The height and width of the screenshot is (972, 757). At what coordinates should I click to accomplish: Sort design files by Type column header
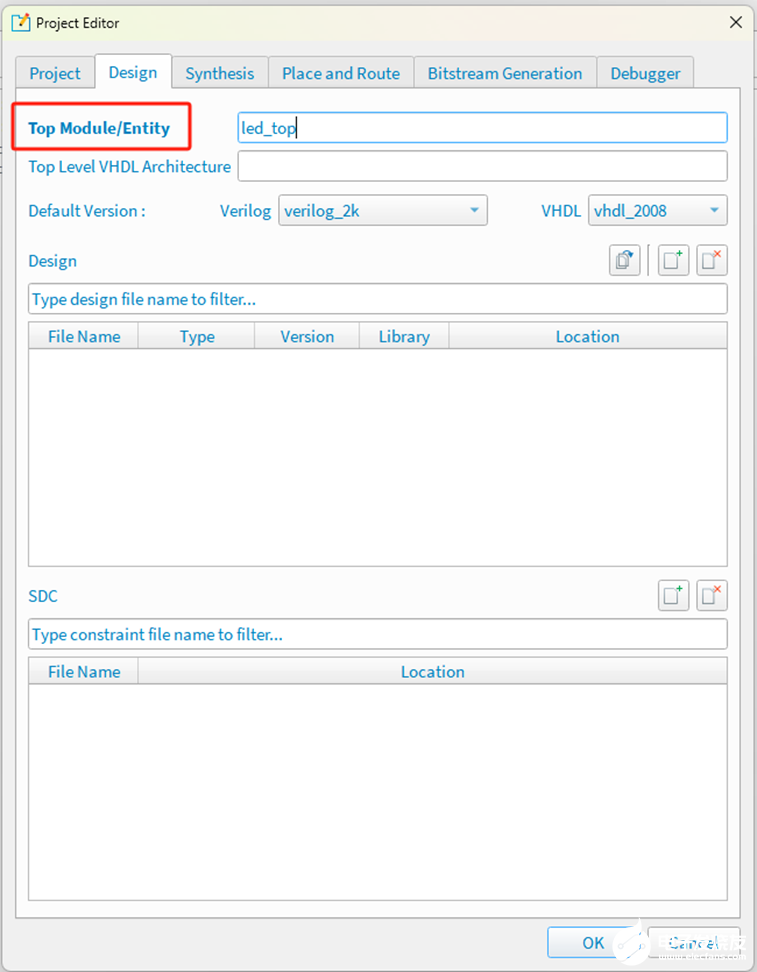pyautogui.click(x=196, y=337)
